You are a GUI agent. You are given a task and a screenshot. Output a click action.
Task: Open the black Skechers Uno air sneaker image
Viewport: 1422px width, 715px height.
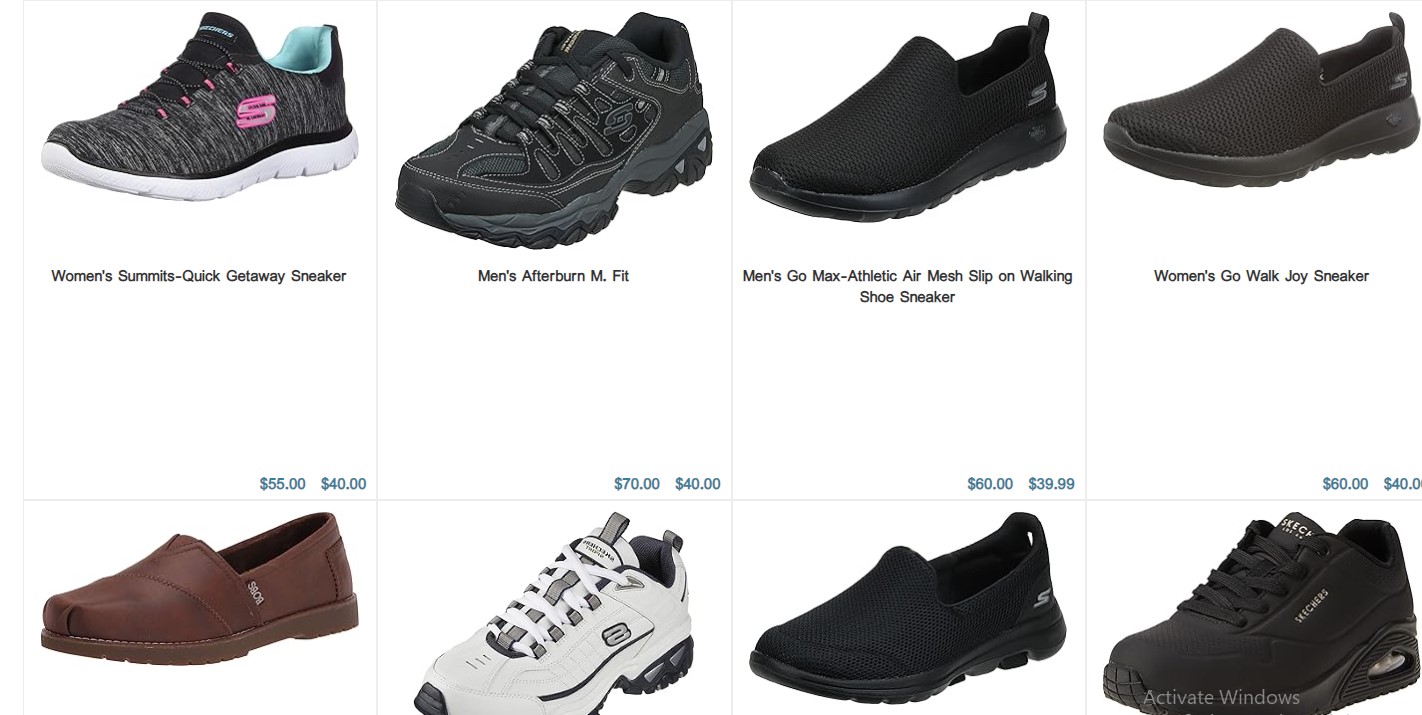(1262, 613)
